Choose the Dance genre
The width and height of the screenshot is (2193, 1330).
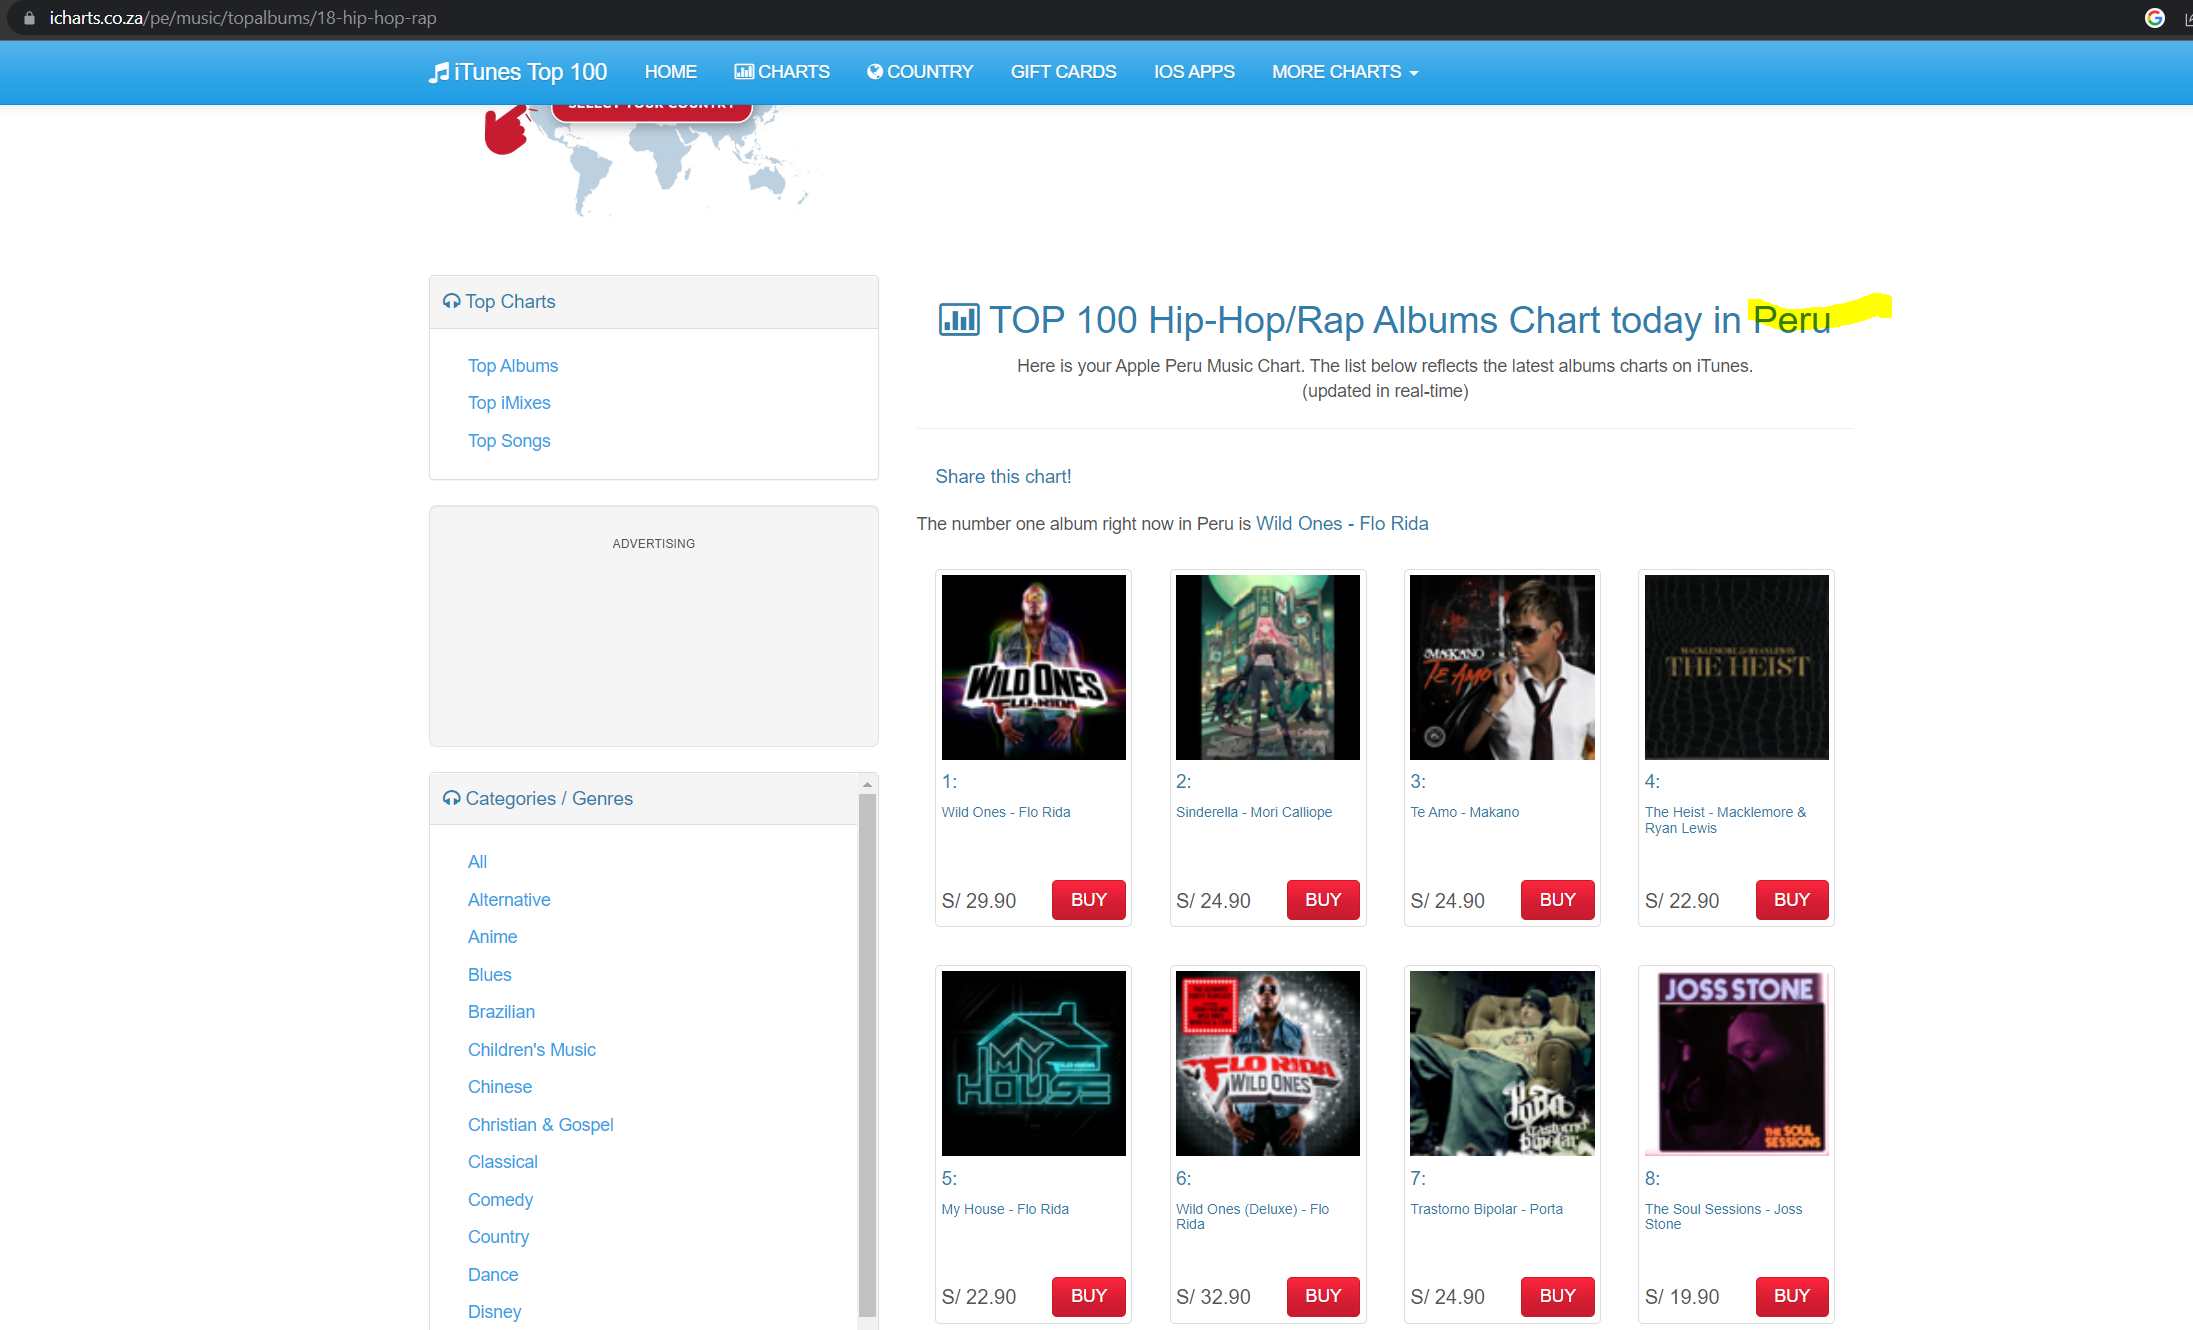493,1275
